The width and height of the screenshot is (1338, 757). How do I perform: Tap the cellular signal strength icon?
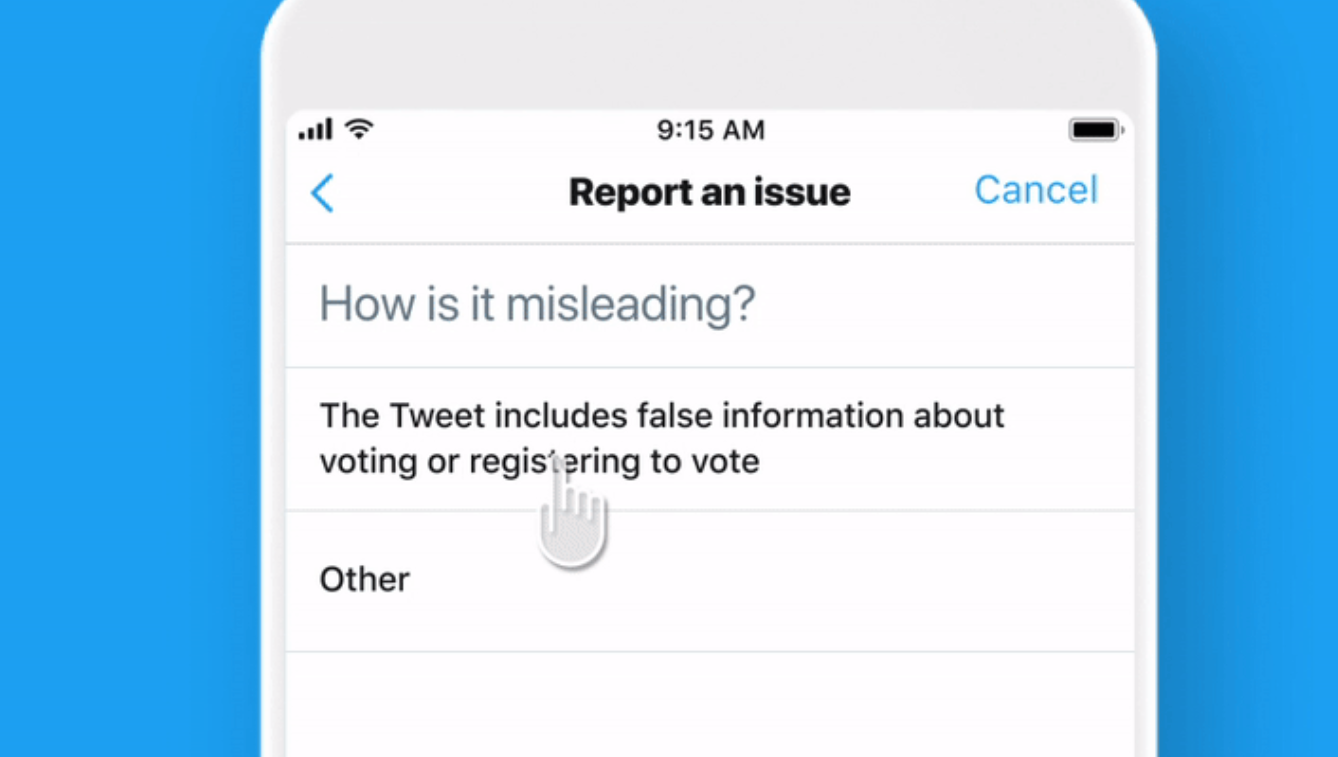pyautogui.click(x=316, y=130)
